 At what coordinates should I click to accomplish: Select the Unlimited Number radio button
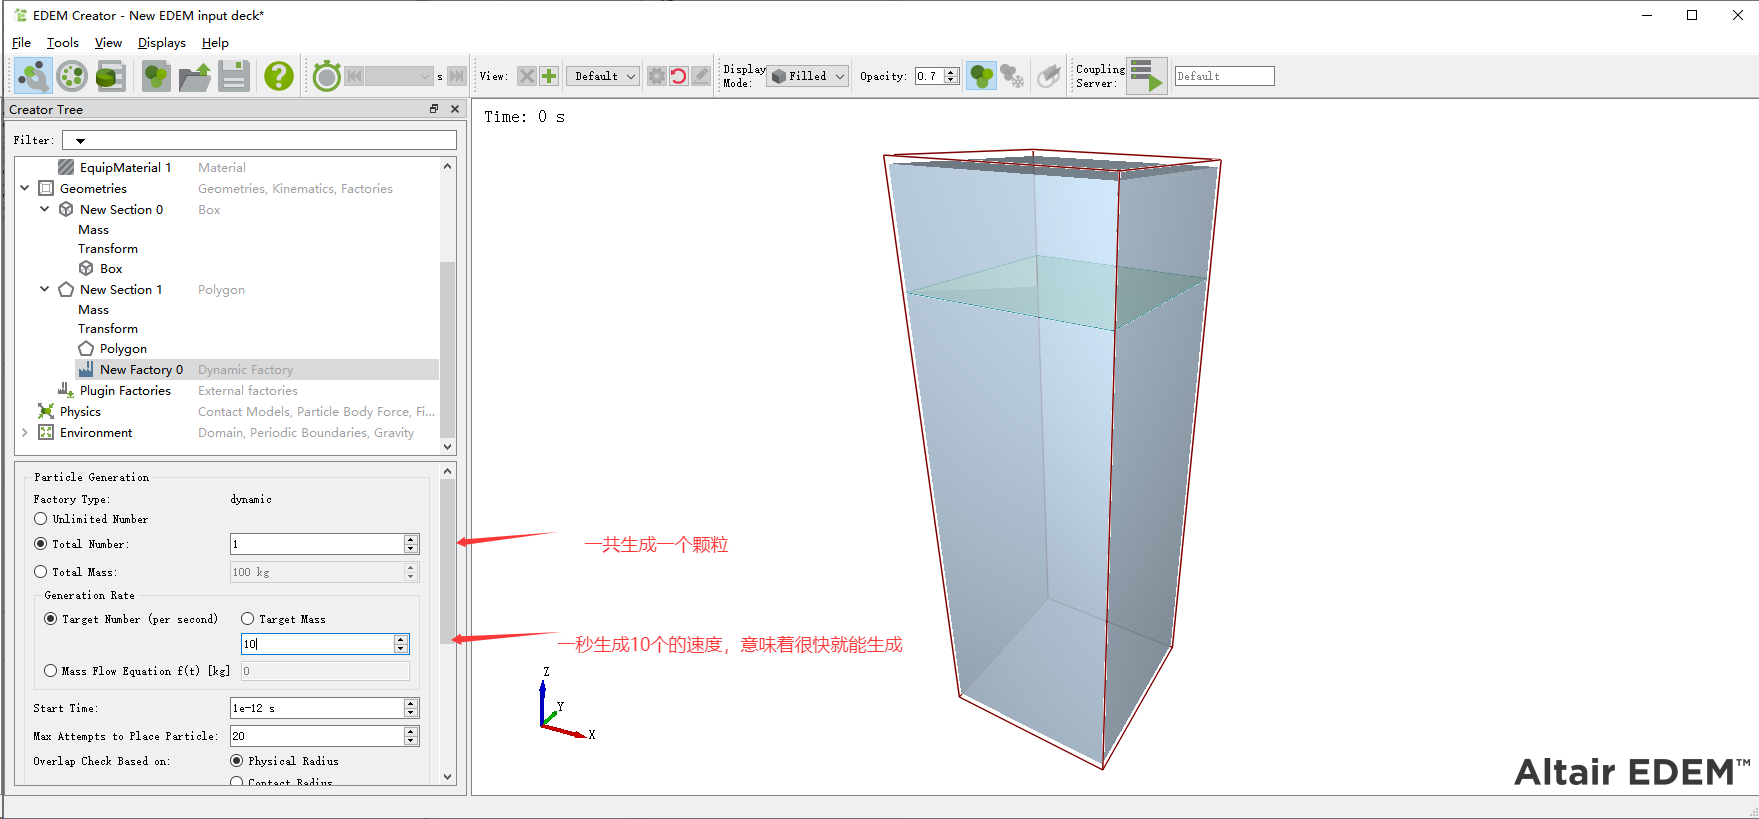(41, 519)
